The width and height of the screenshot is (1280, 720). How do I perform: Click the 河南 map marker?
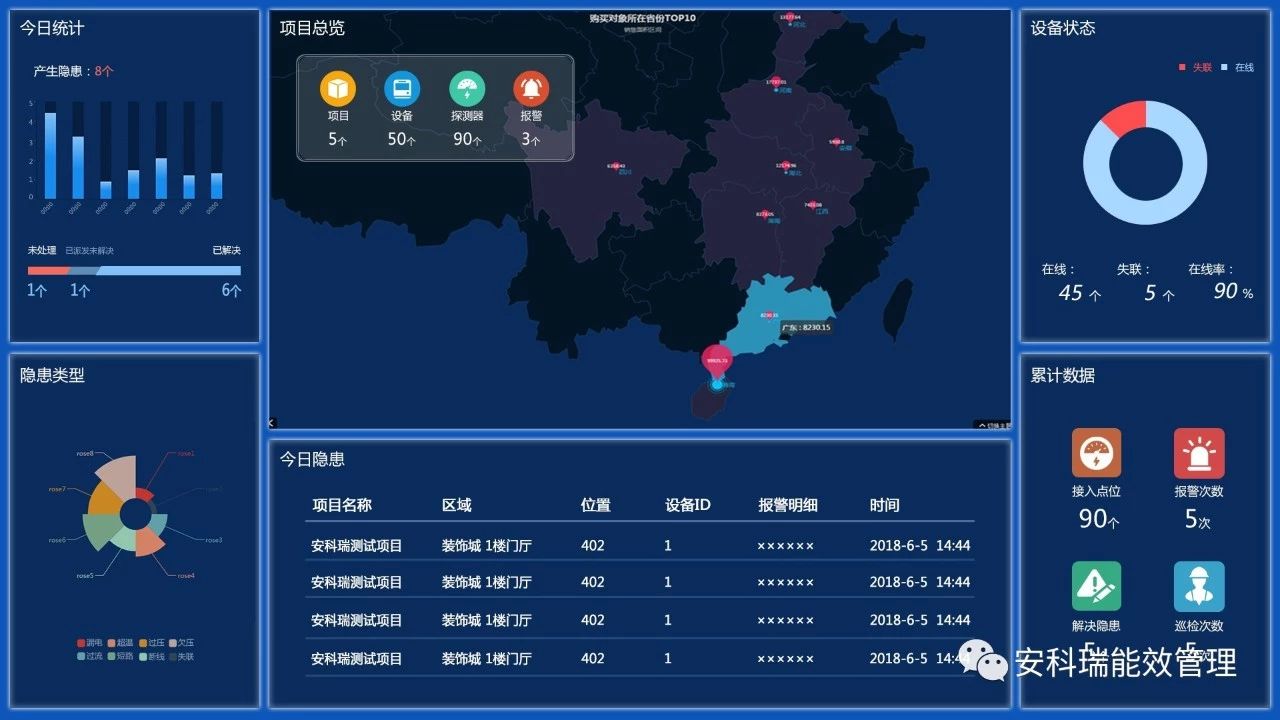(x=776, y=84)
